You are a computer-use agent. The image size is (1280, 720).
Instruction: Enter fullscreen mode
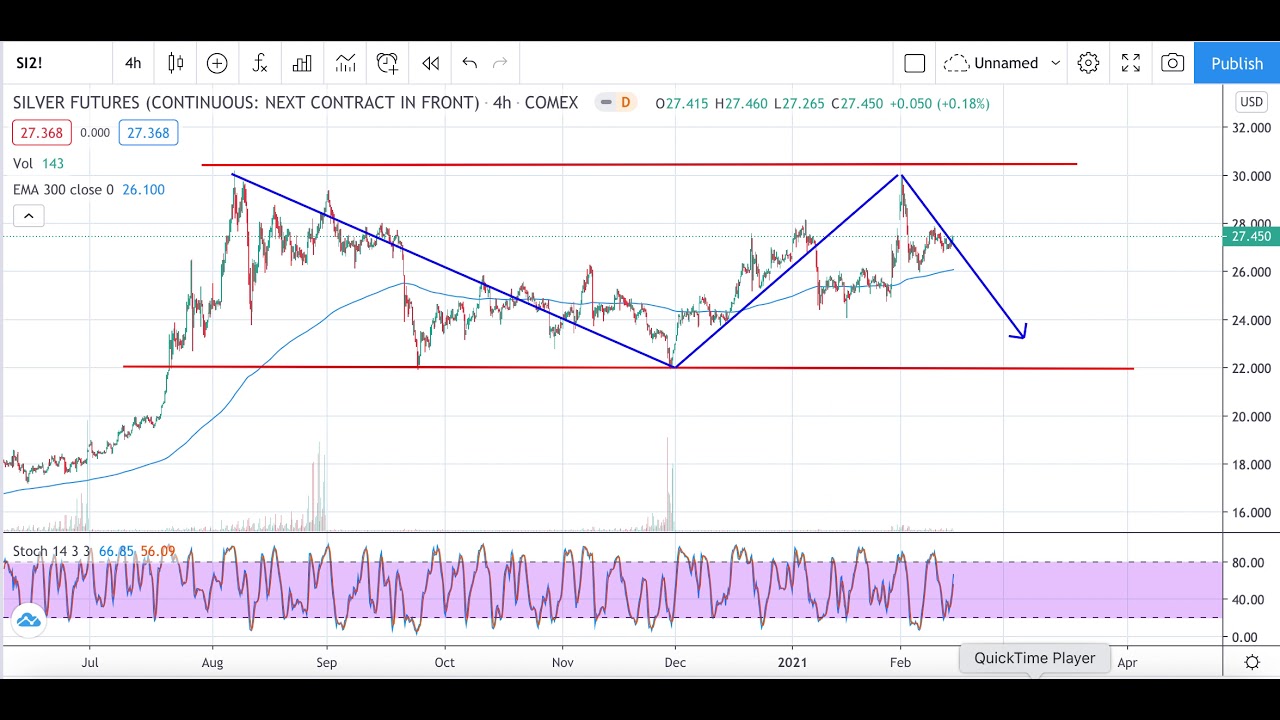point(1131,63)
